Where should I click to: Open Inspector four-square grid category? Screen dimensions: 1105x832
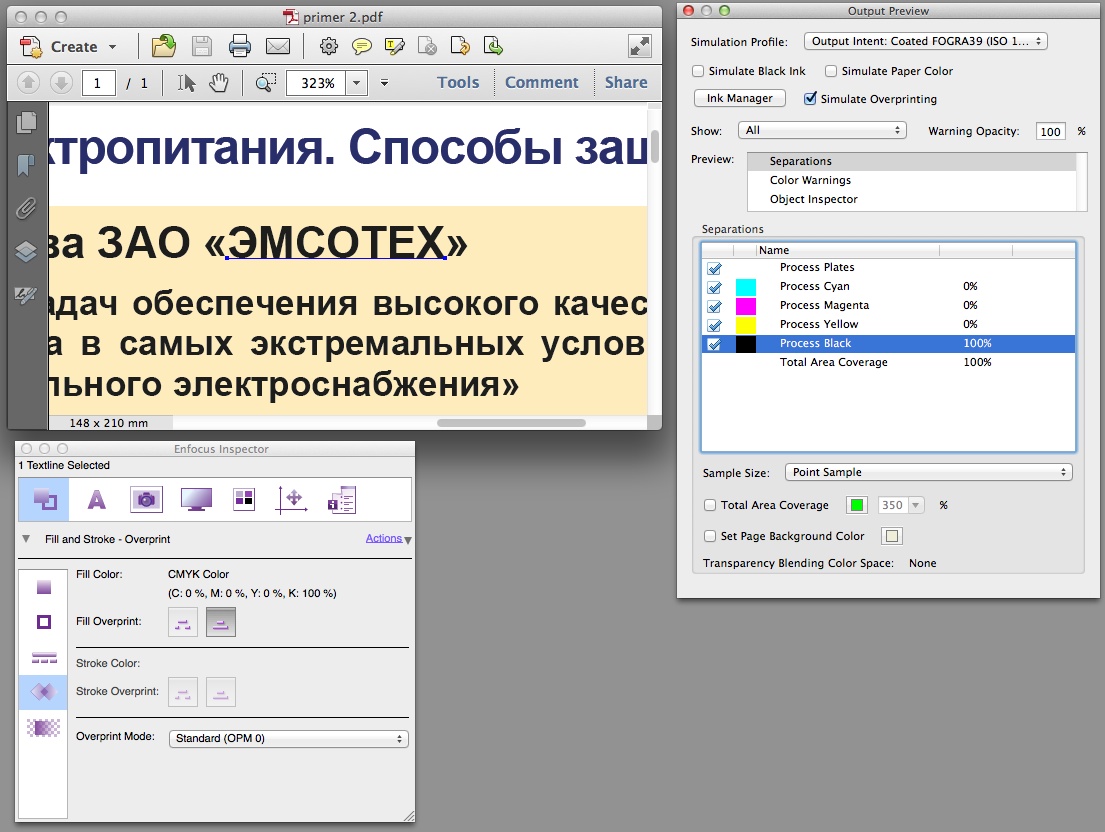[x=244, y=499]
